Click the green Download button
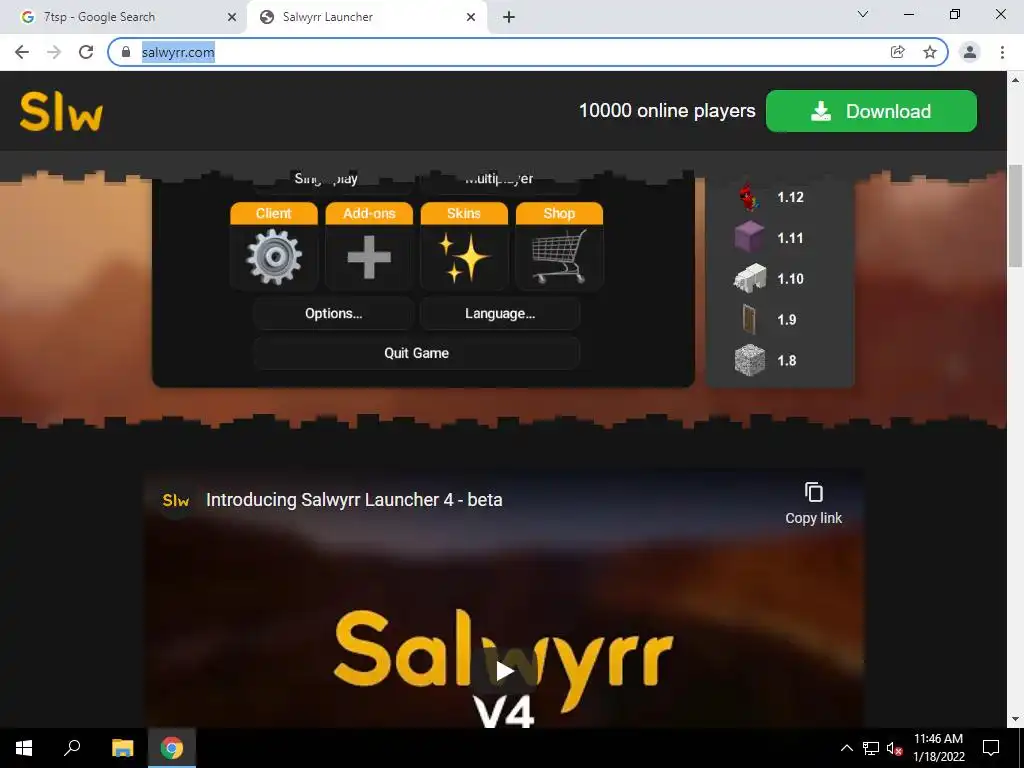 click(x=871, y=111)
